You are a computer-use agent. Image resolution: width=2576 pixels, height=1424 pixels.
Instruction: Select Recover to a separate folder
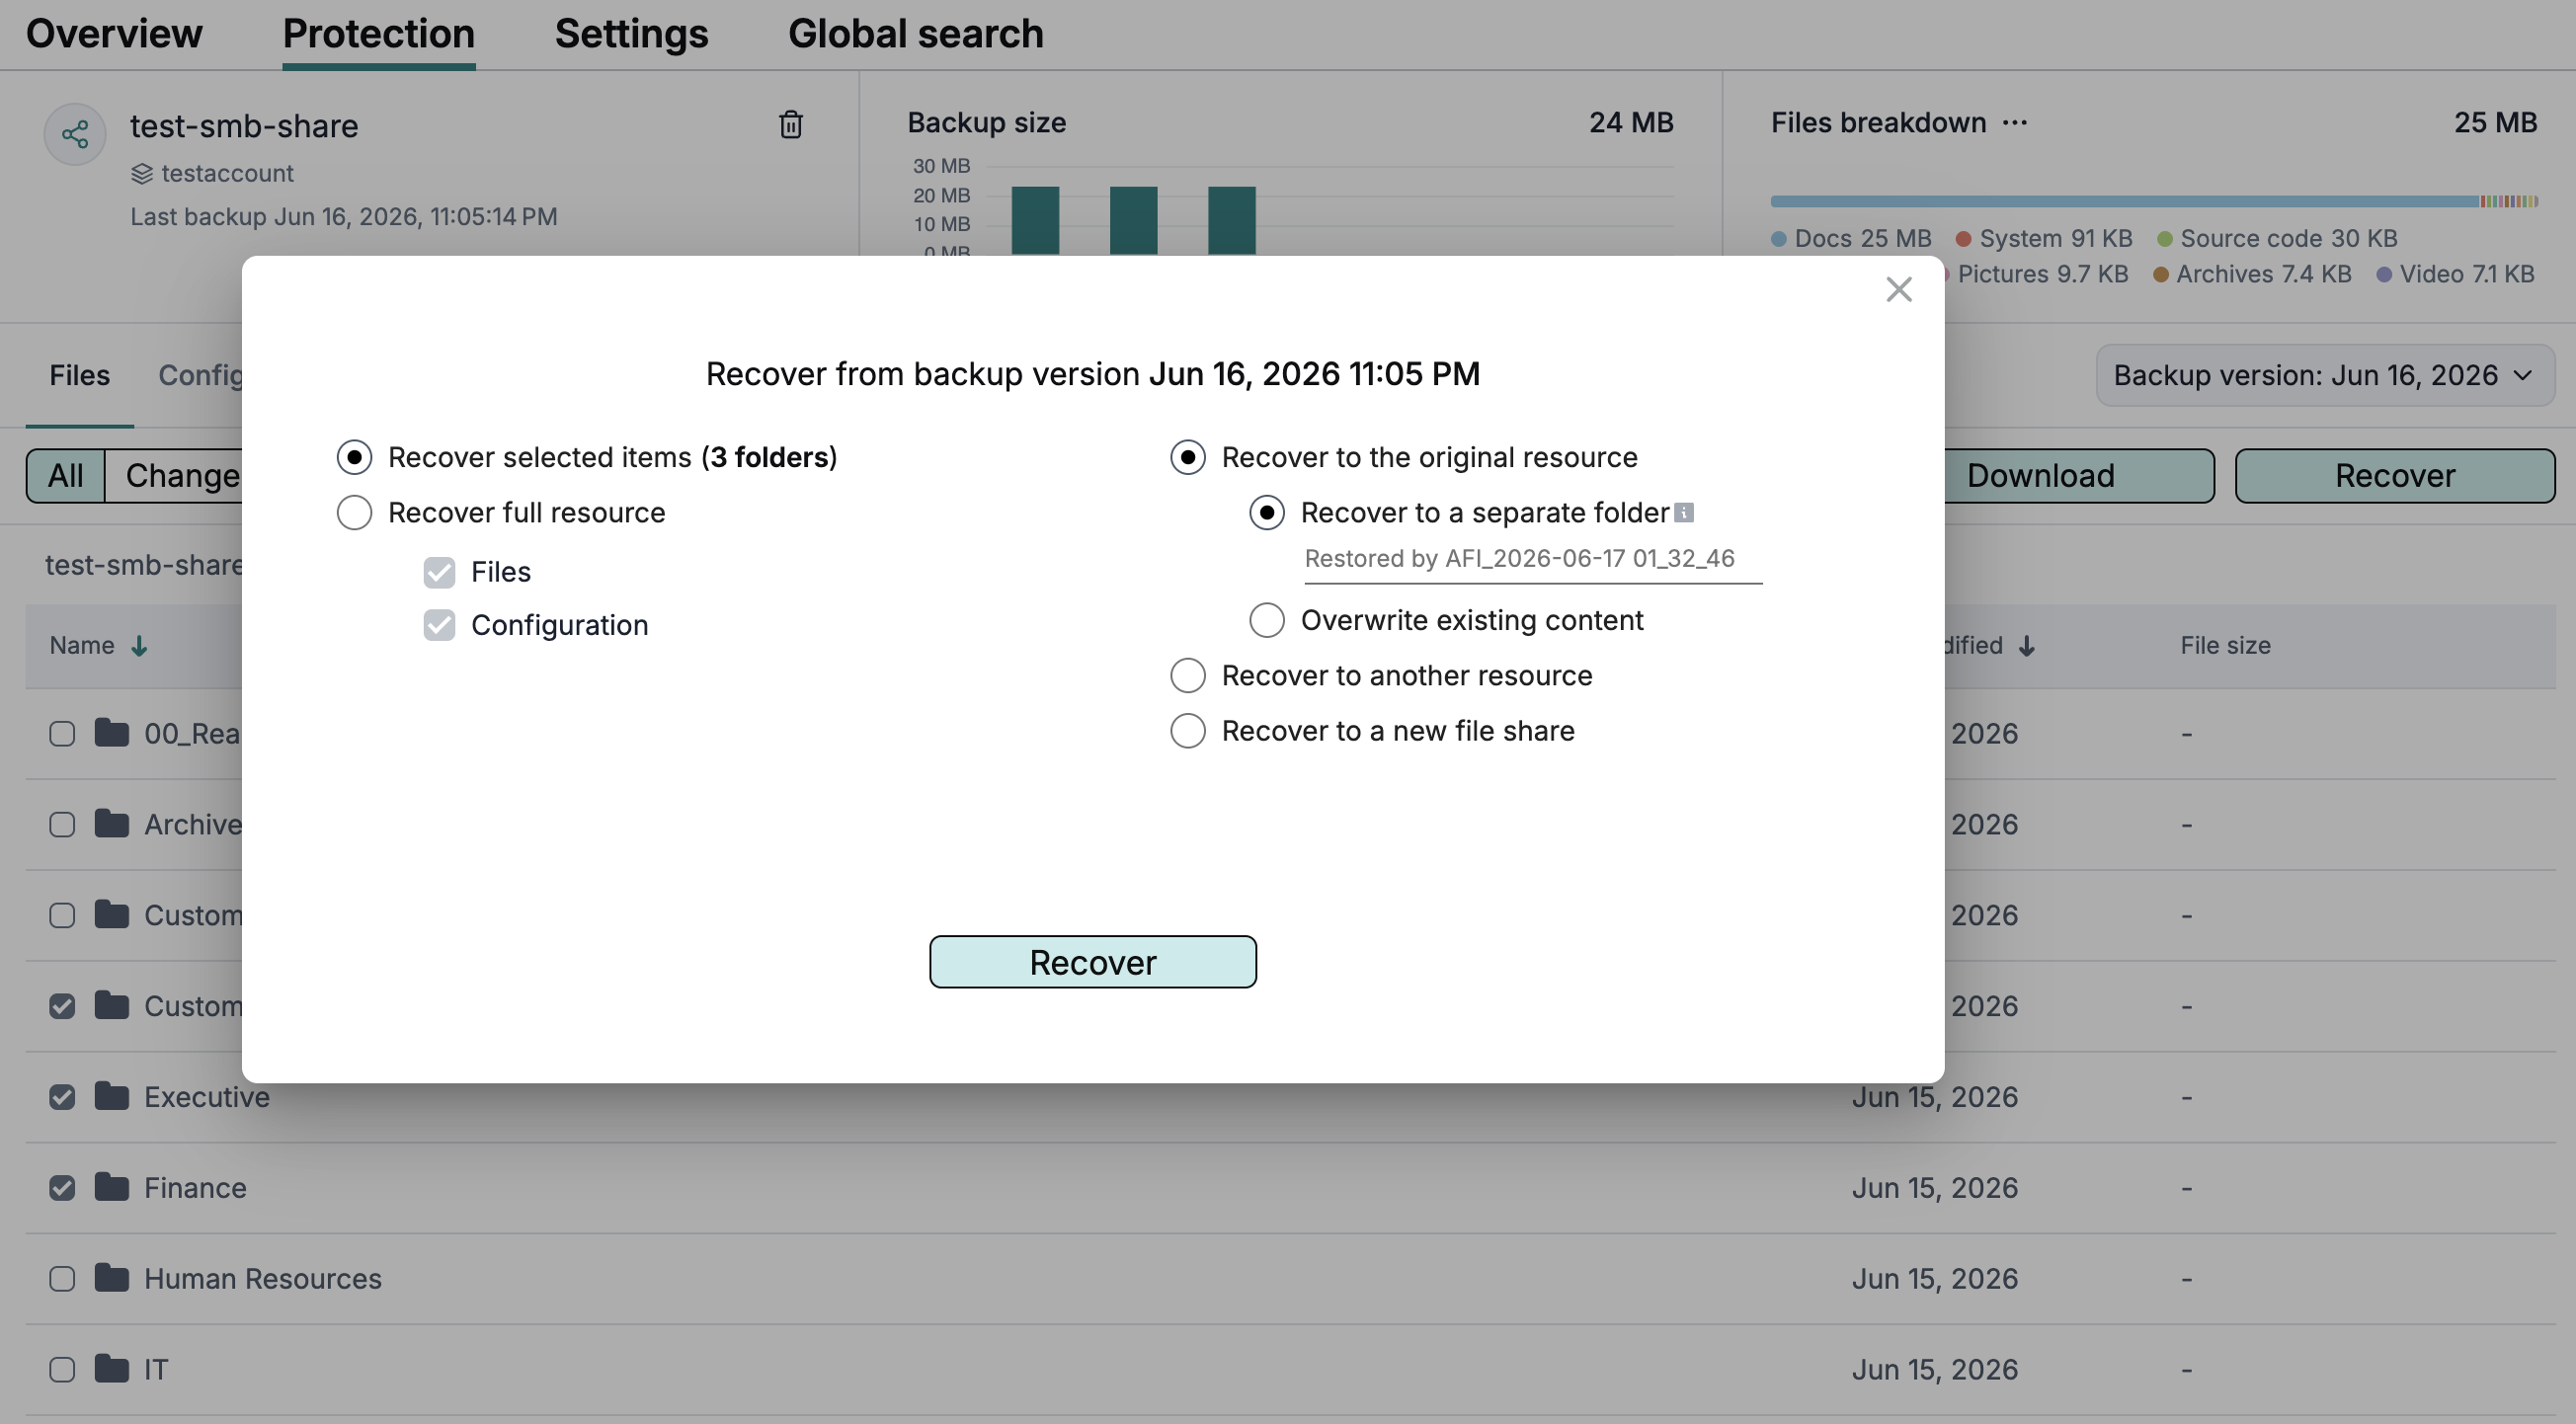pyautogui.click(x=1267, y=512)
